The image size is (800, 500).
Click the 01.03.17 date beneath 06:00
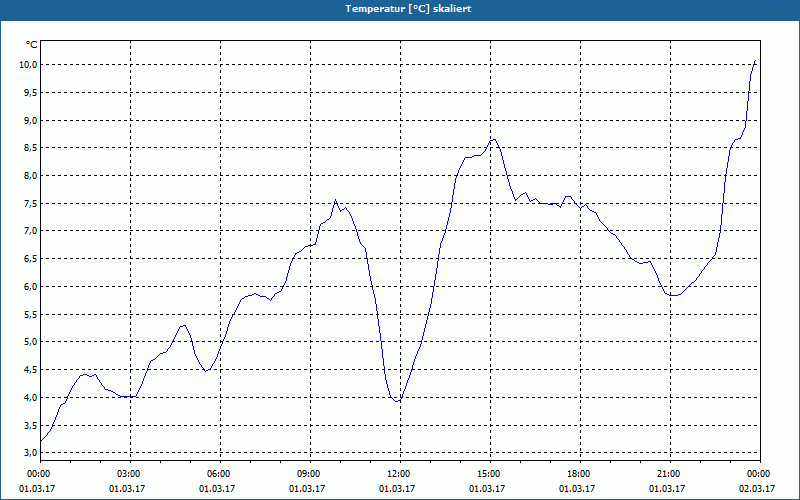[x=217, y=489]
